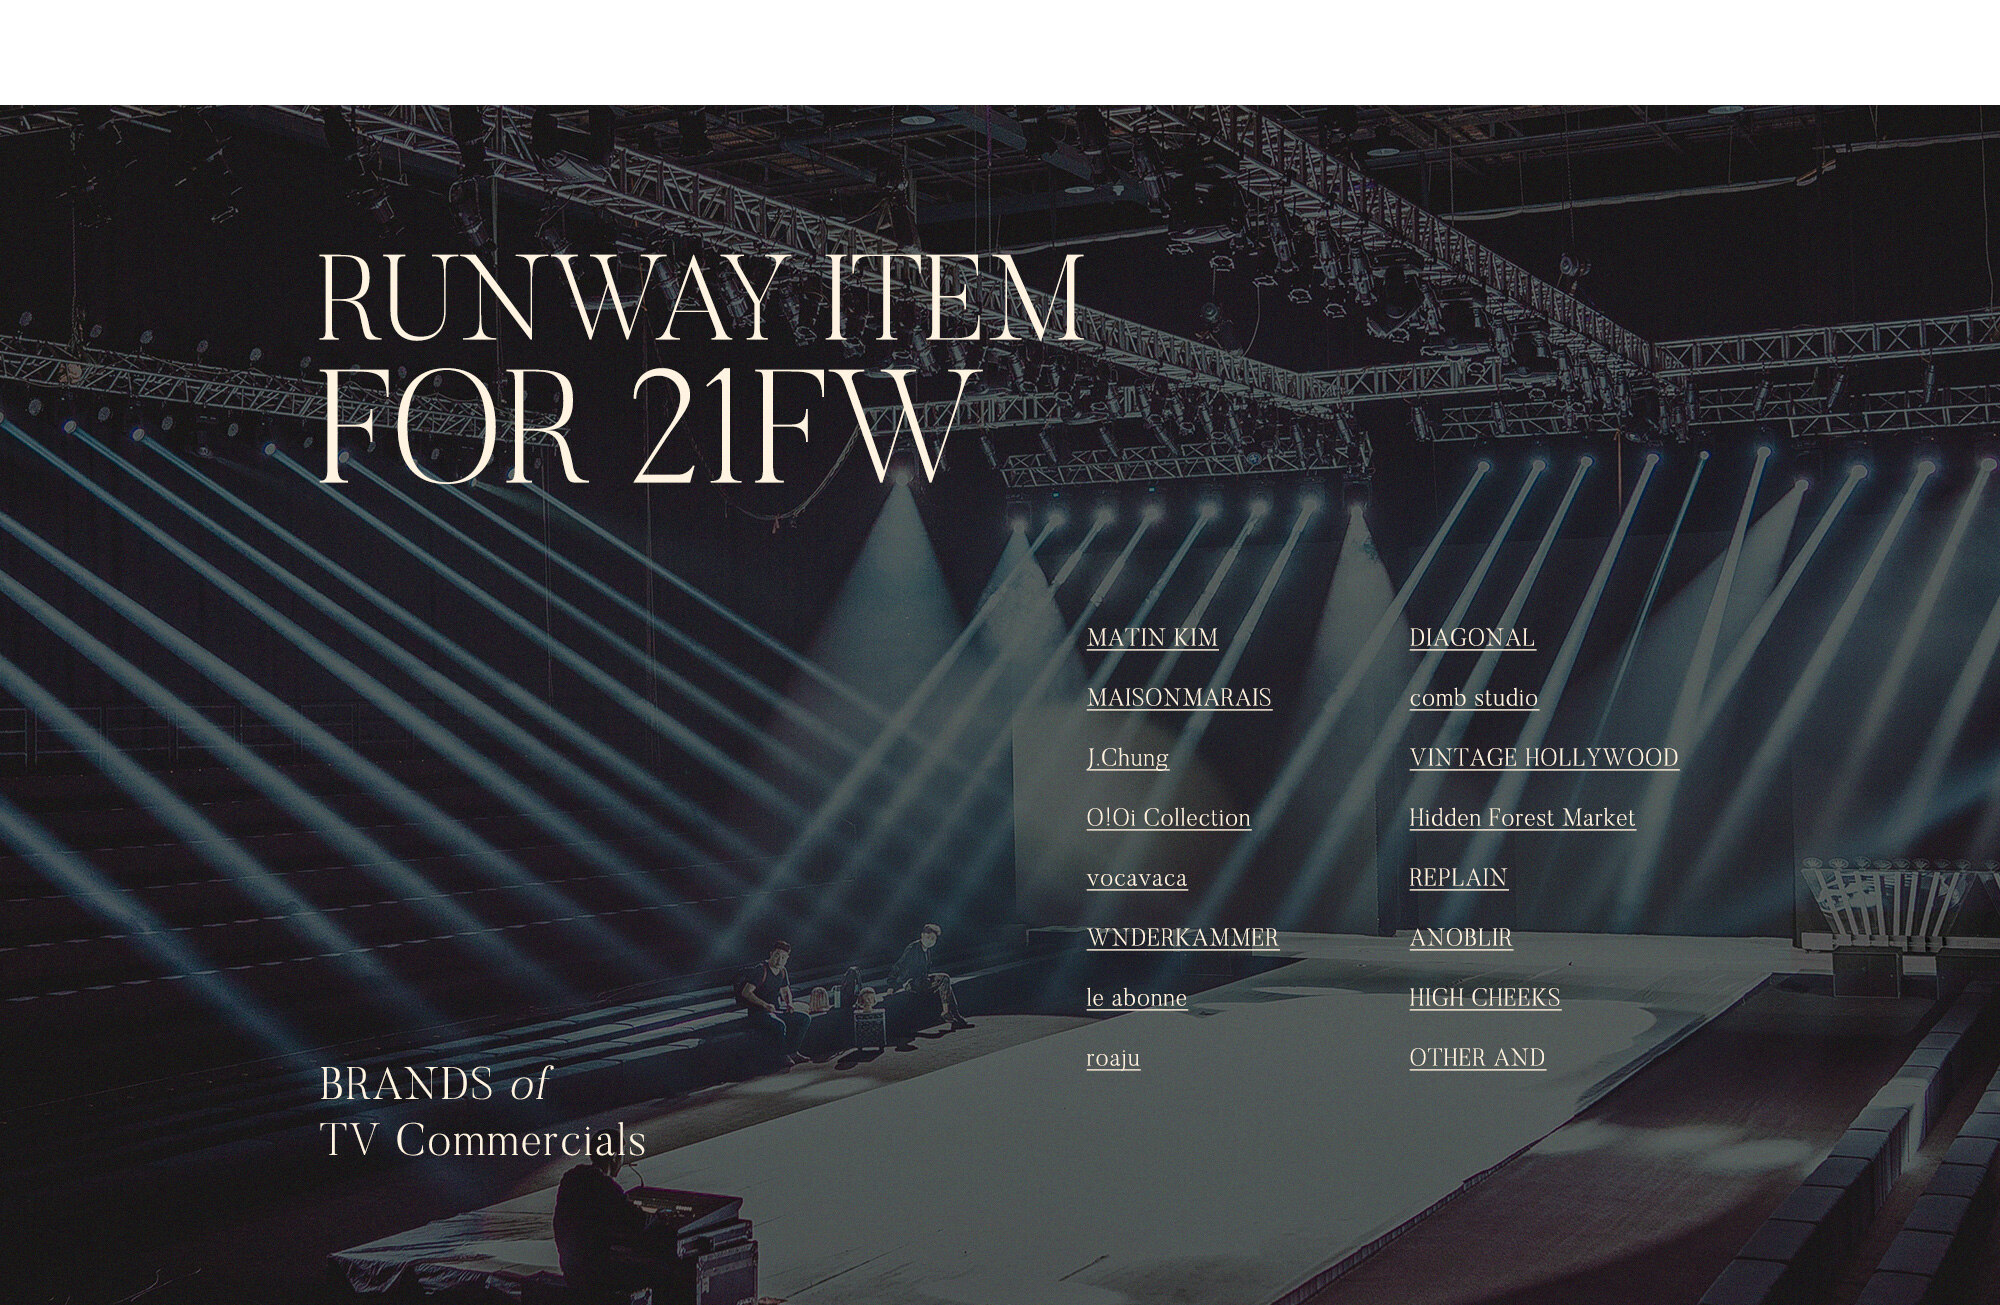Open the roaju brand link

coord(1113,1058)
